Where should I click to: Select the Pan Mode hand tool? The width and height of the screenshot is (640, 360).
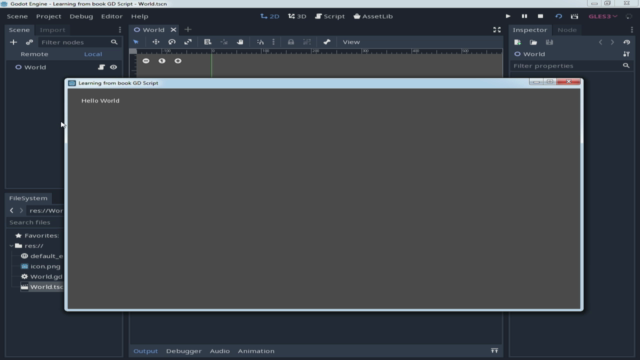tap(240, 42)
